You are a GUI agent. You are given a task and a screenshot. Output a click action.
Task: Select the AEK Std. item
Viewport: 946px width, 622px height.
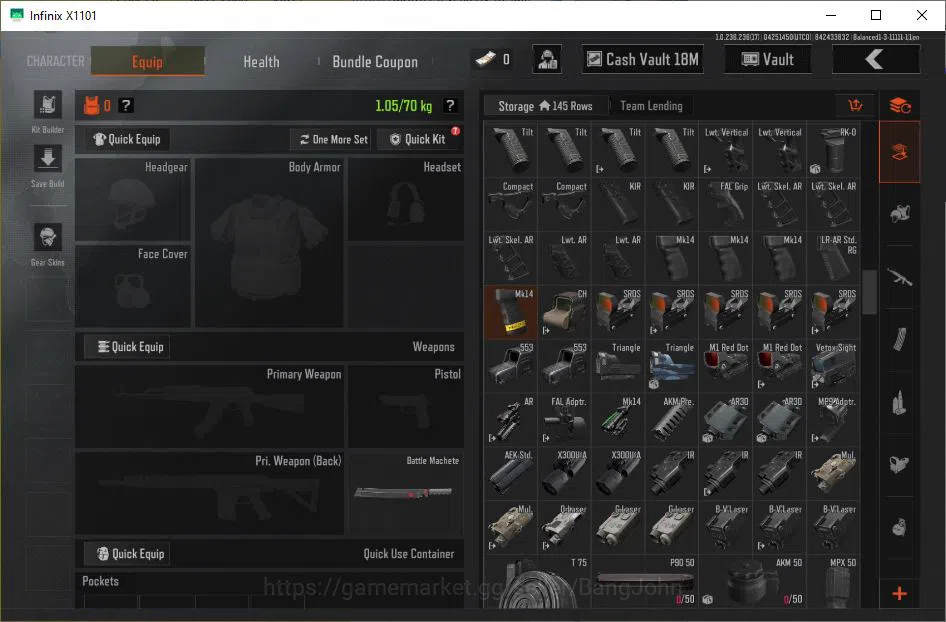510,474
